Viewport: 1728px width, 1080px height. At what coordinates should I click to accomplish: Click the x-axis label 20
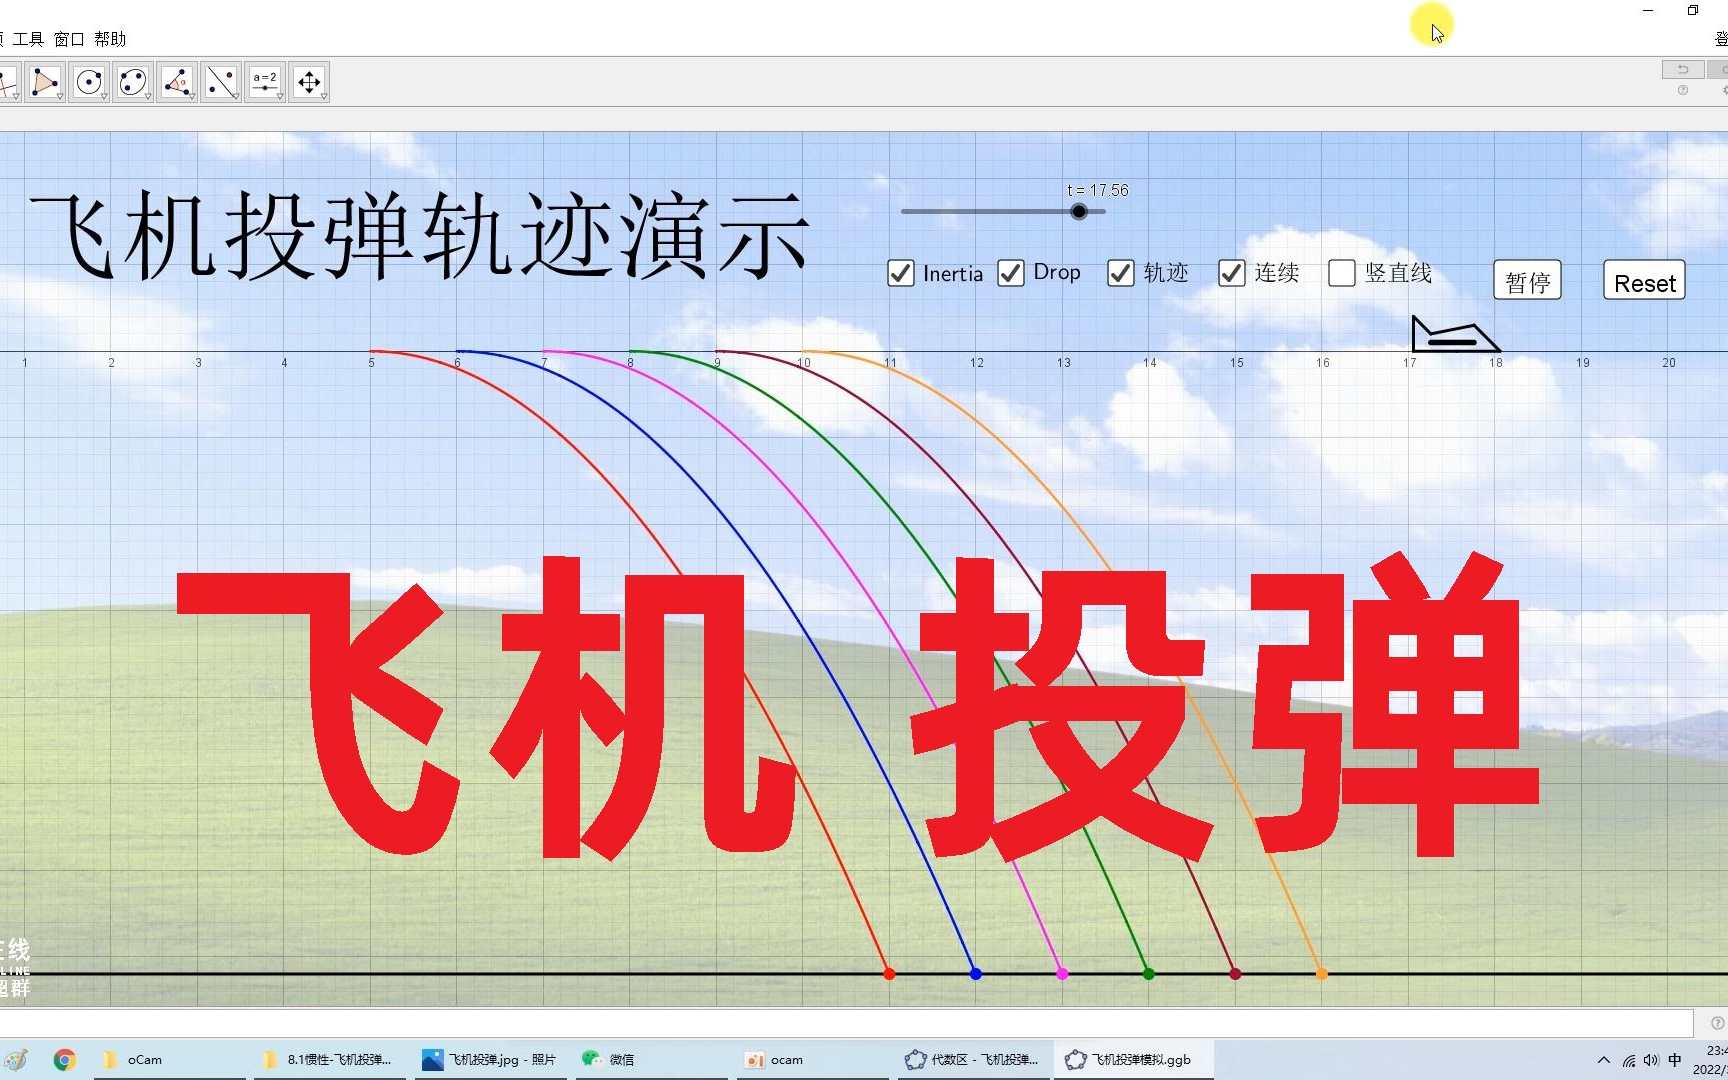(x=1669, y=363)
